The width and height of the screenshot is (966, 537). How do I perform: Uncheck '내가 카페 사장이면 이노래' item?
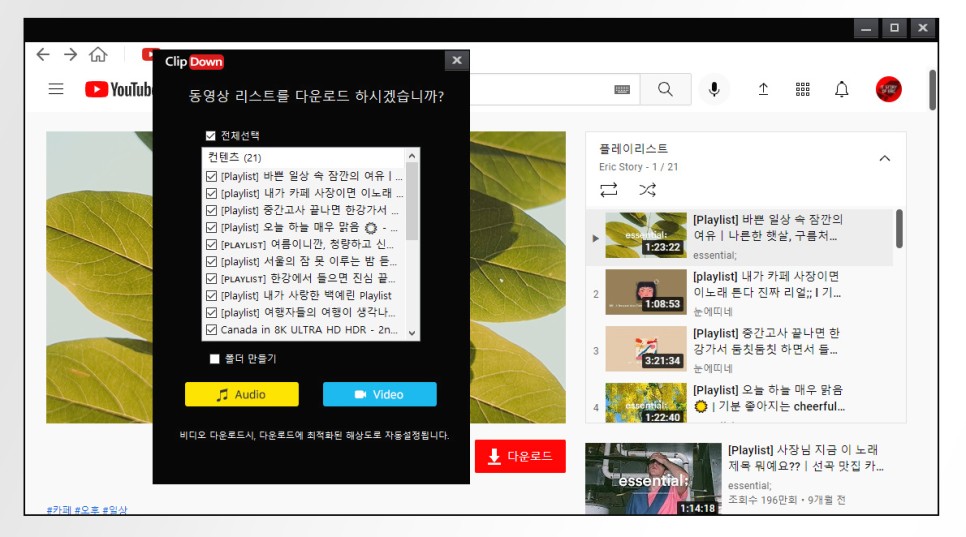(211, 193)
